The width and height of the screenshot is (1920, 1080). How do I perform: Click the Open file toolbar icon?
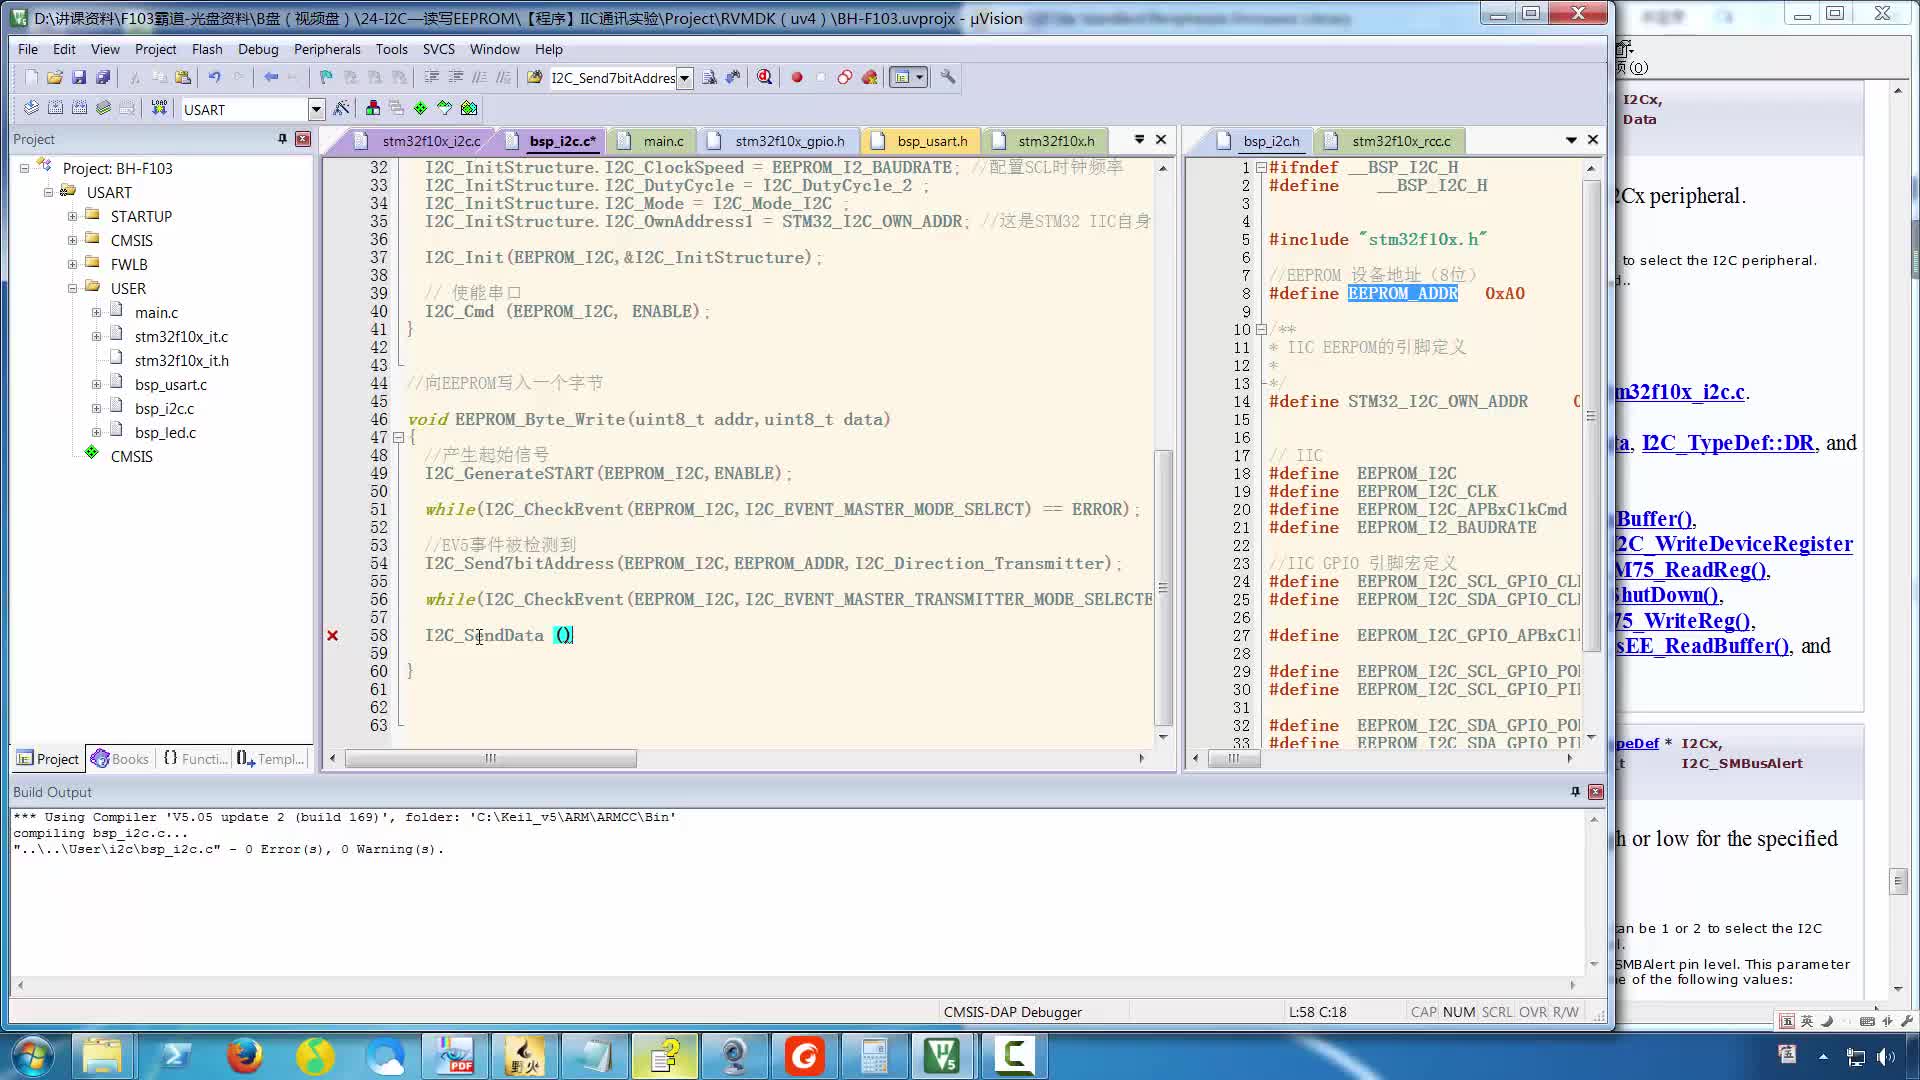pos(55,77)
